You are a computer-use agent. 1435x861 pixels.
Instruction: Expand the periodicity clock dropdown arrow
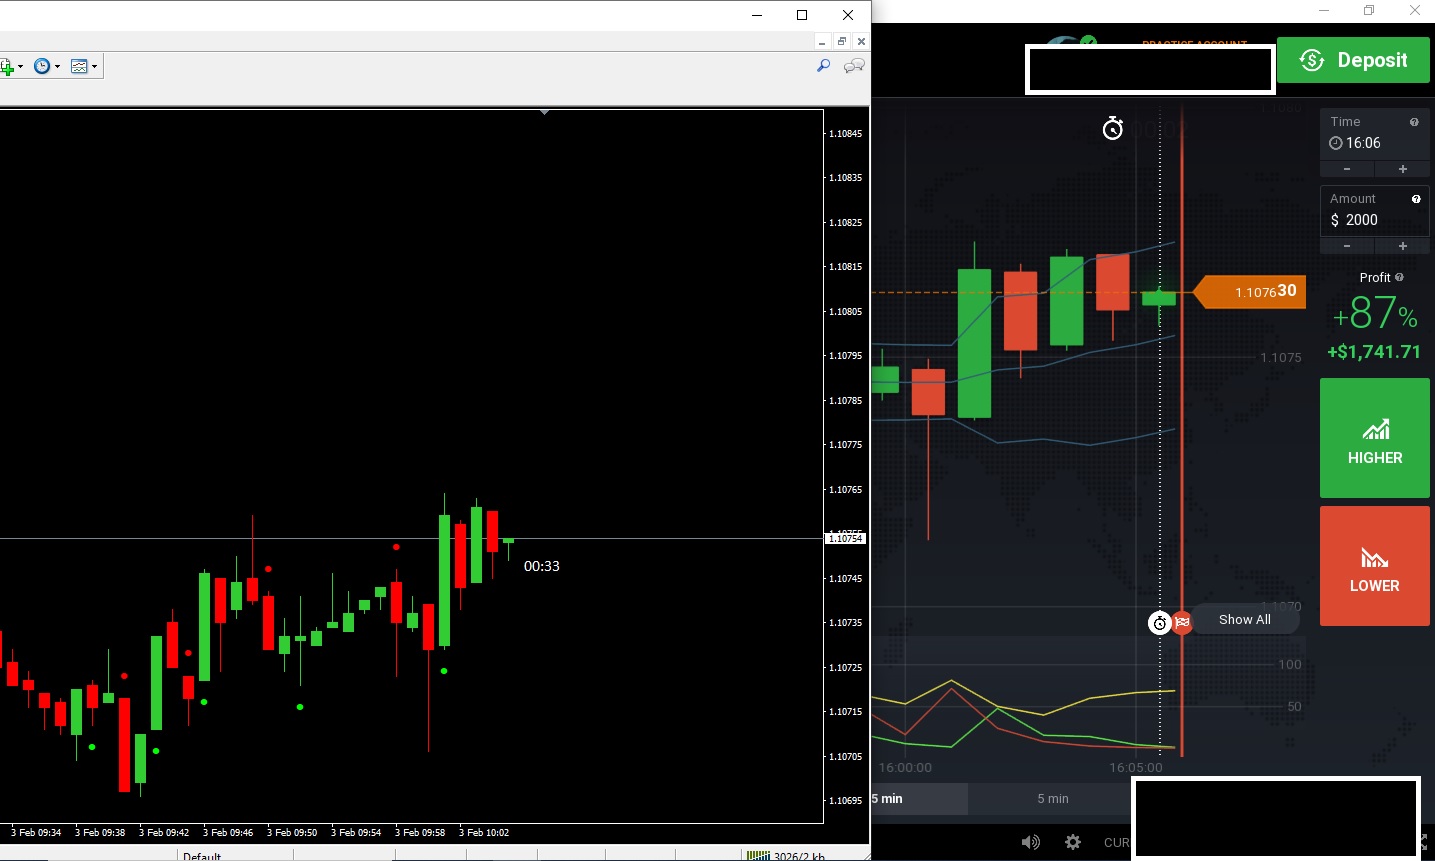57,67
